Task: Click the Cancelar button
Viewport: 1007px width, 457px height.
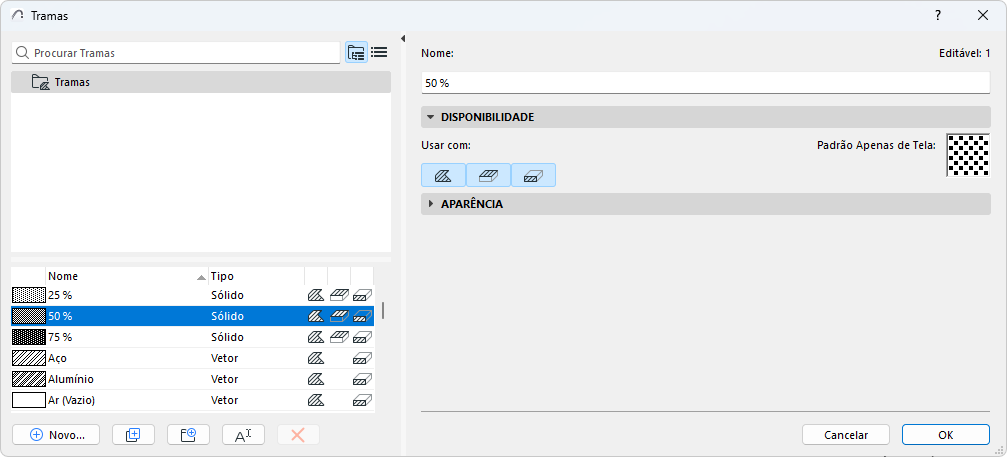Action: click(x=846, y=435)
